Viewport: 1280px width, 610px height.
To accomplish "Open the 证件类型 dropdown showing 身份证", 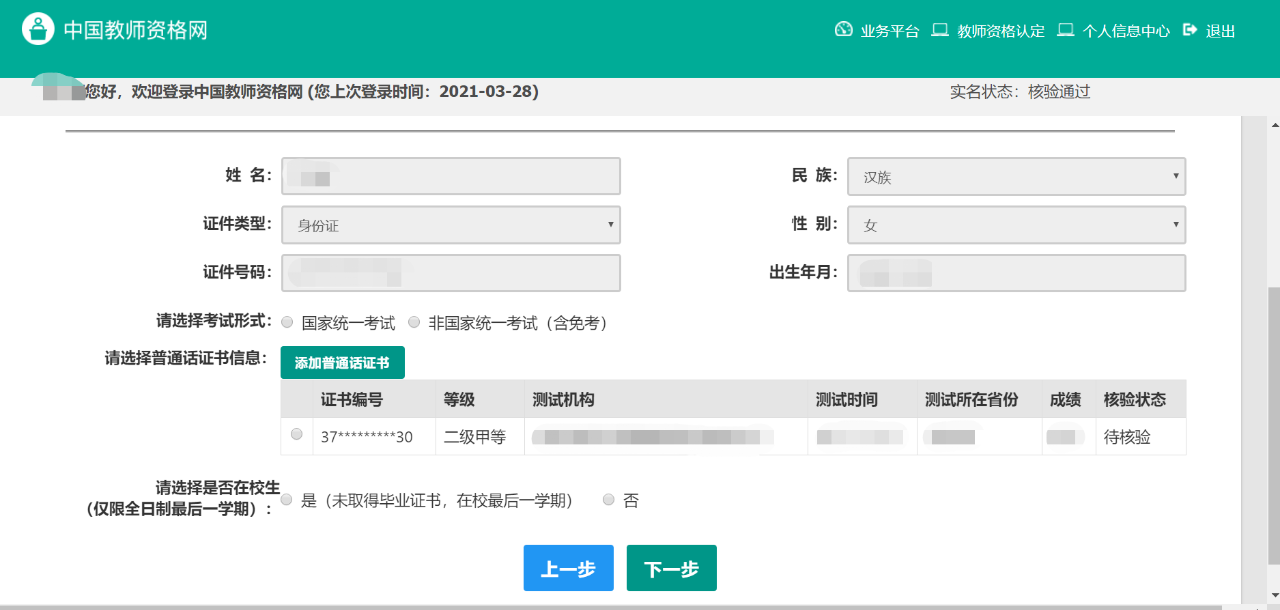I will [x=451, y=225].
